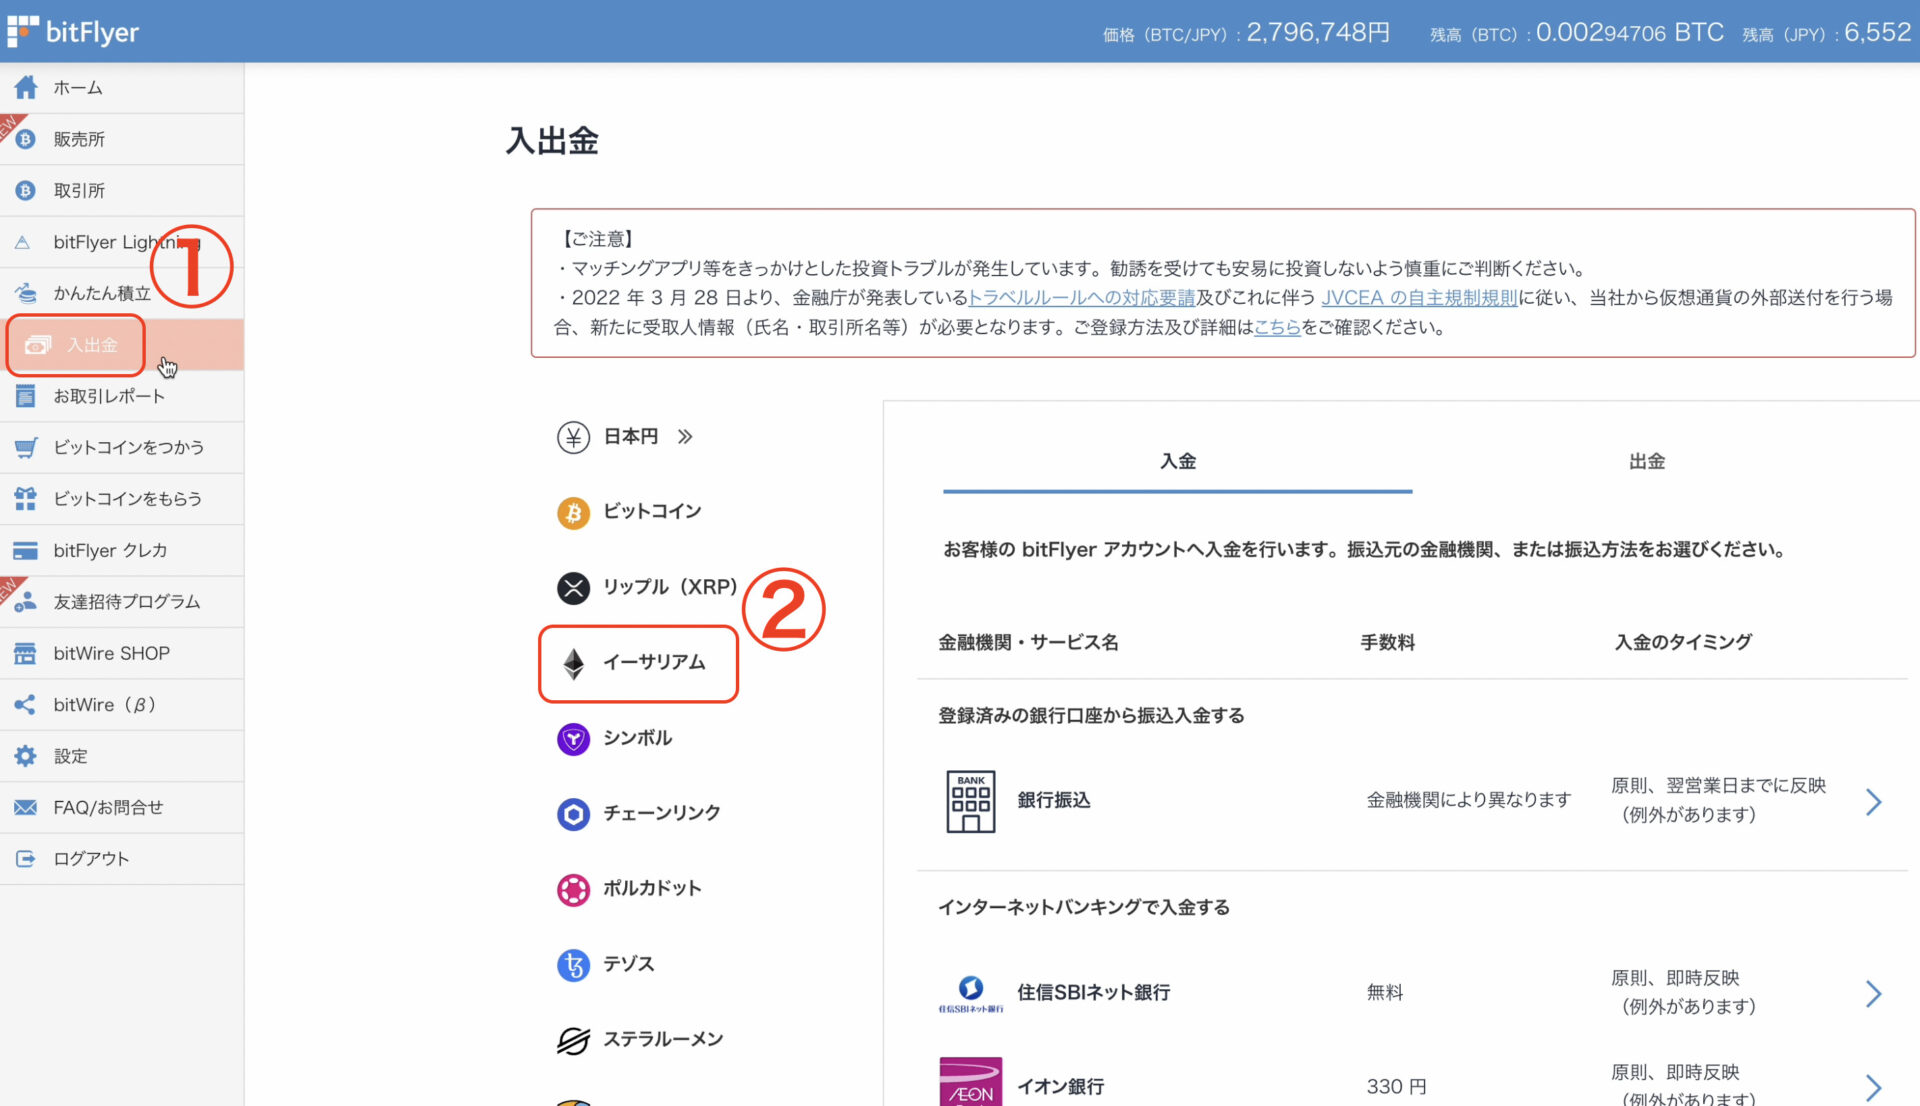Open トラベルルールへの対応要請 link
1920x1106 pixels.
pyautogui.click(x=1082, y=298)
